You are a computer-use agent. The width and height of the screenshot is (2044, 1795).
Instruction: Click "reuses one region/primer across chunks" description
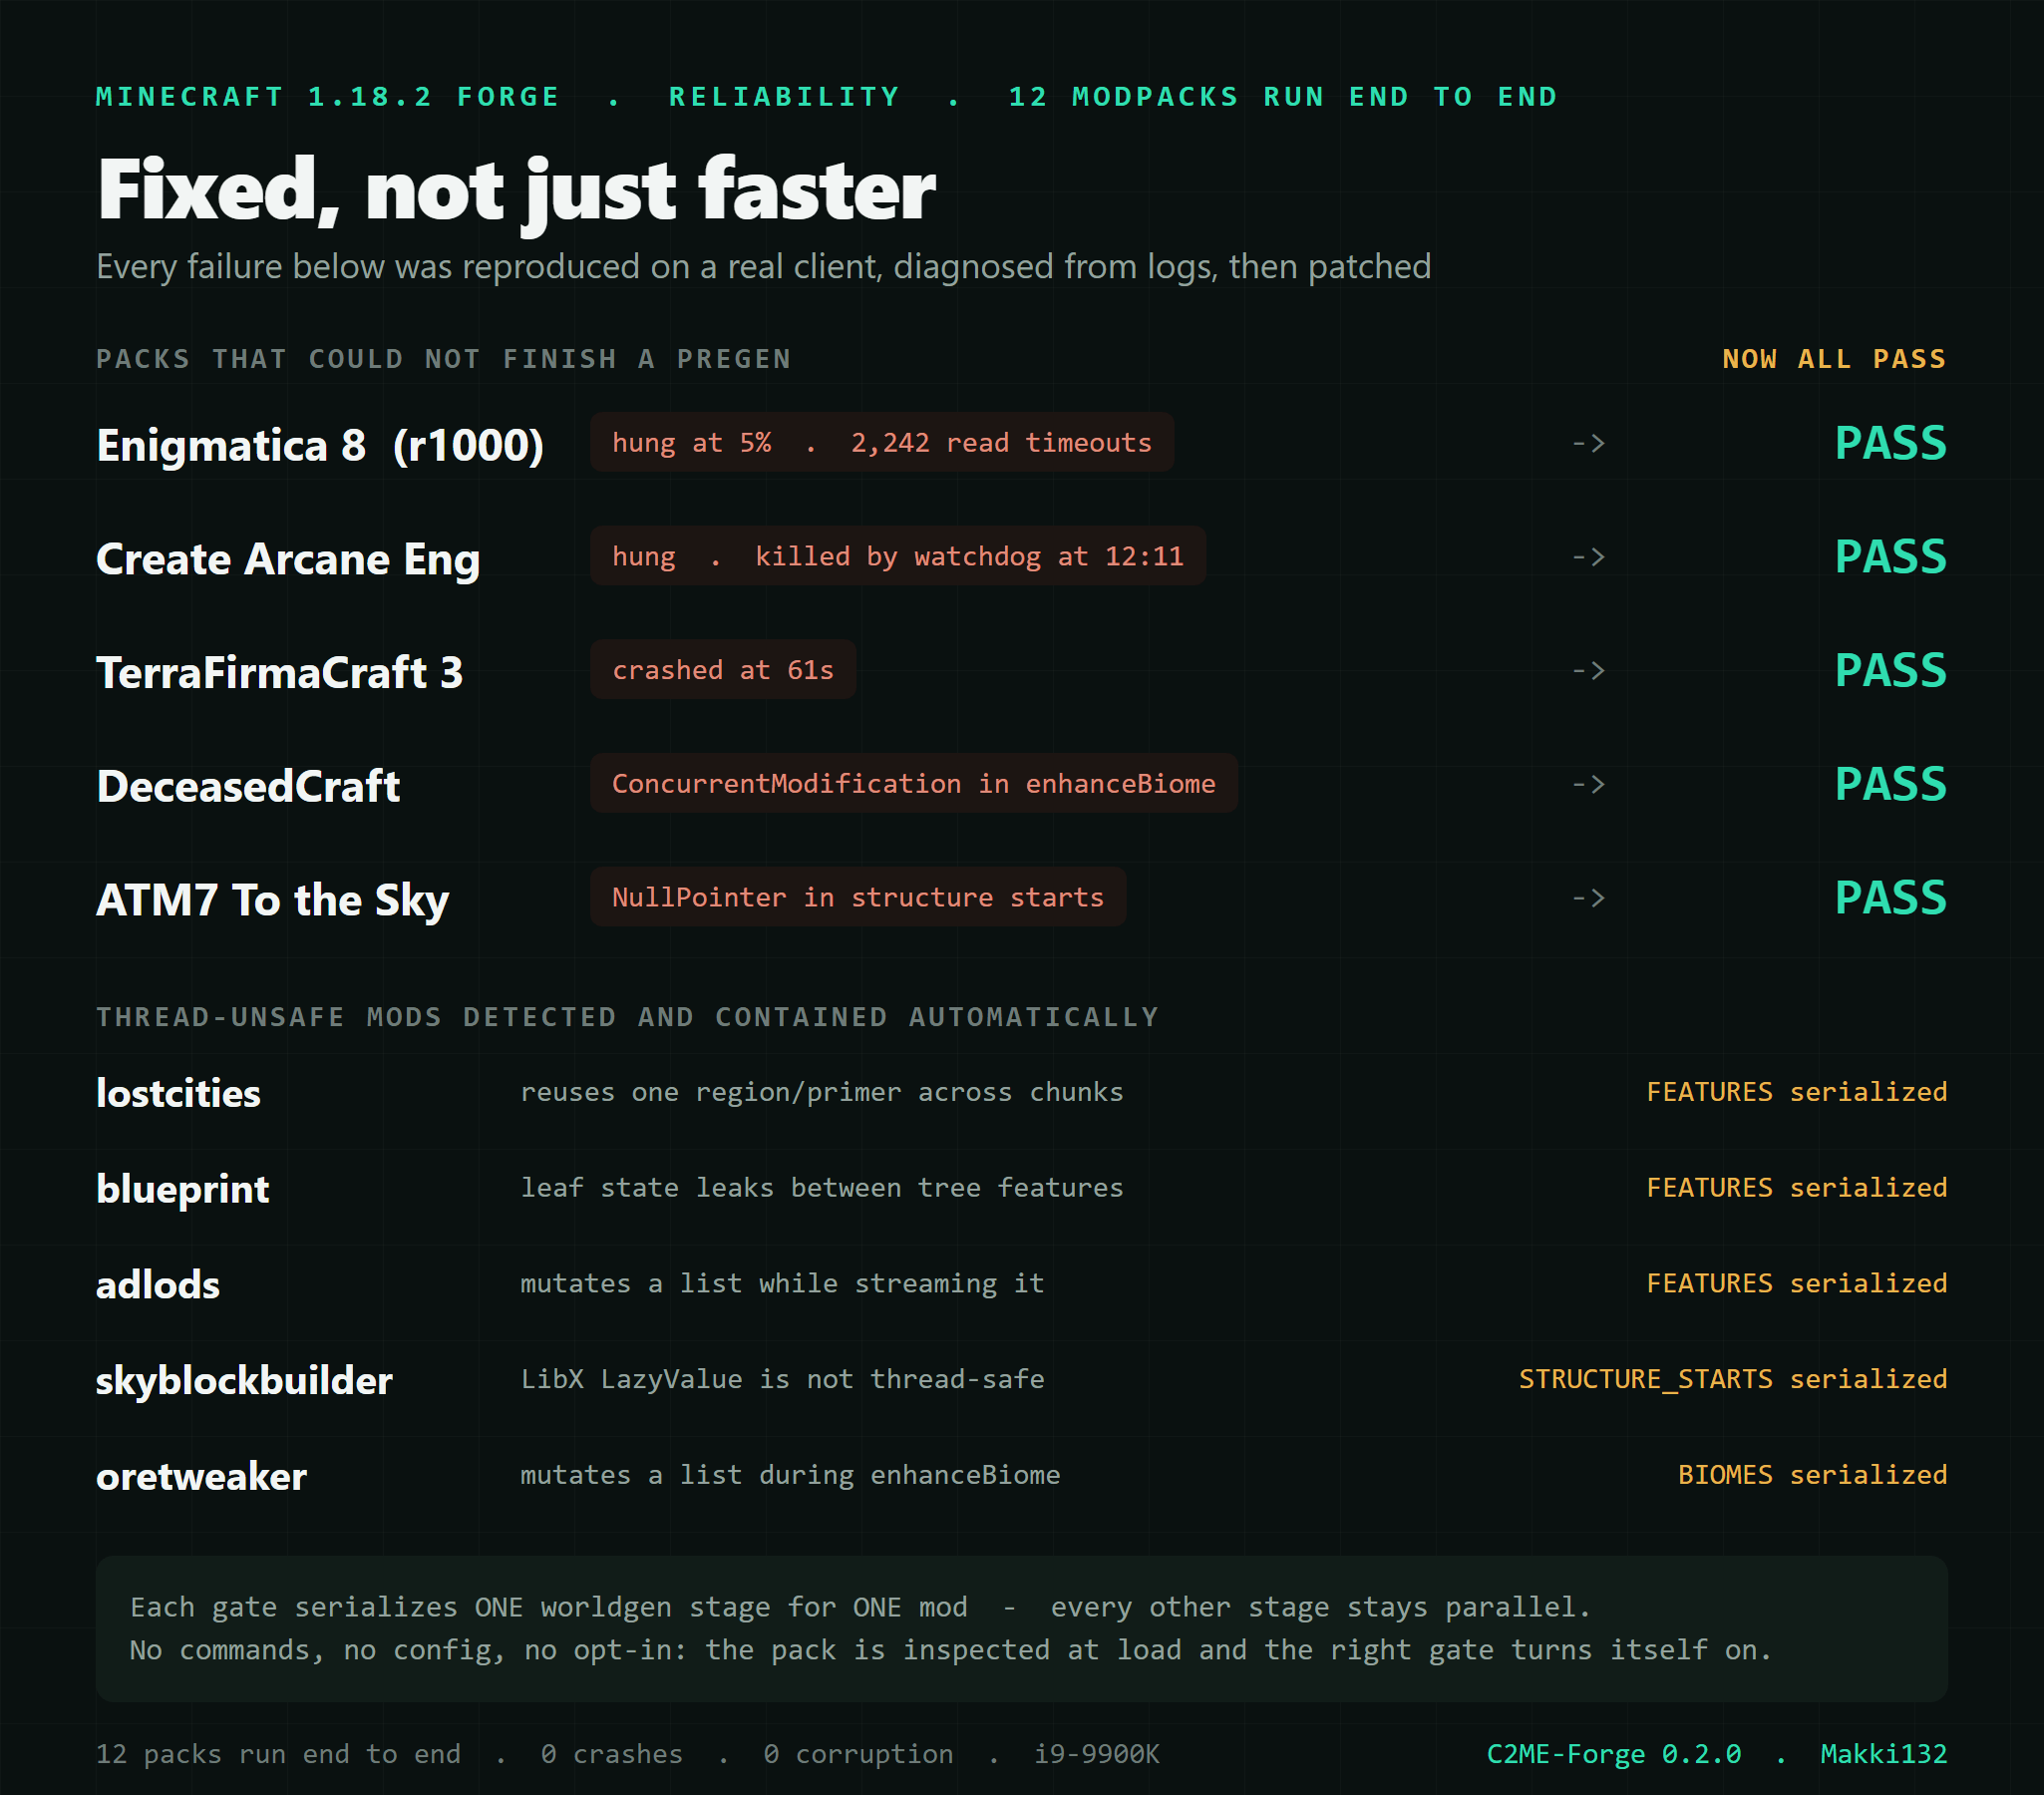tap(821, 1092)
